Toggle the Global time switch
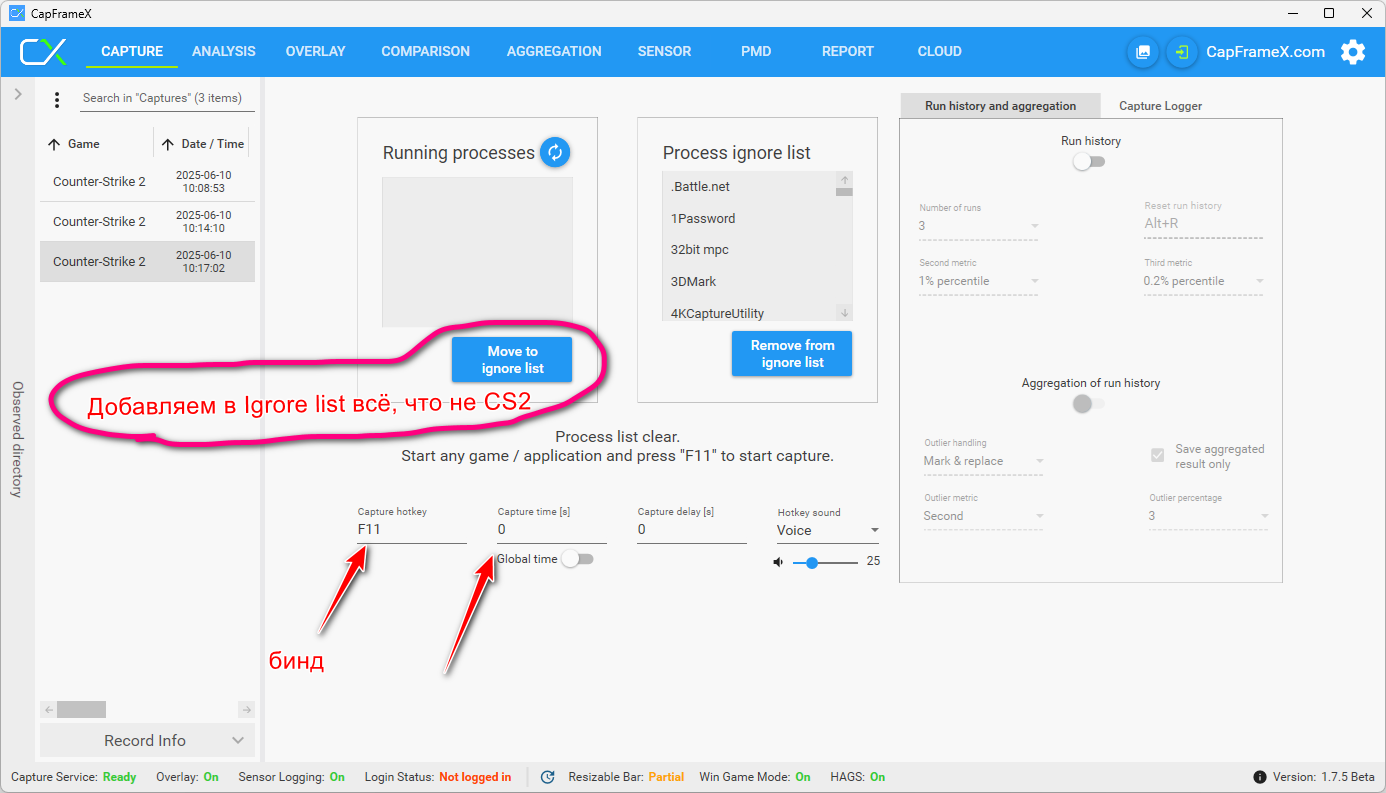 577,559
